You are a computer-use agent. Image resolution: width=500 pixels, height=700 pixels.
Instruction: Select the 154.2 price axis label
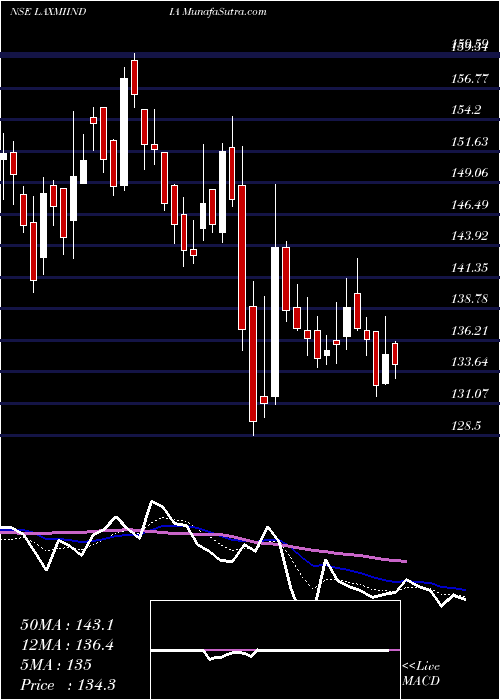point(466,110)
